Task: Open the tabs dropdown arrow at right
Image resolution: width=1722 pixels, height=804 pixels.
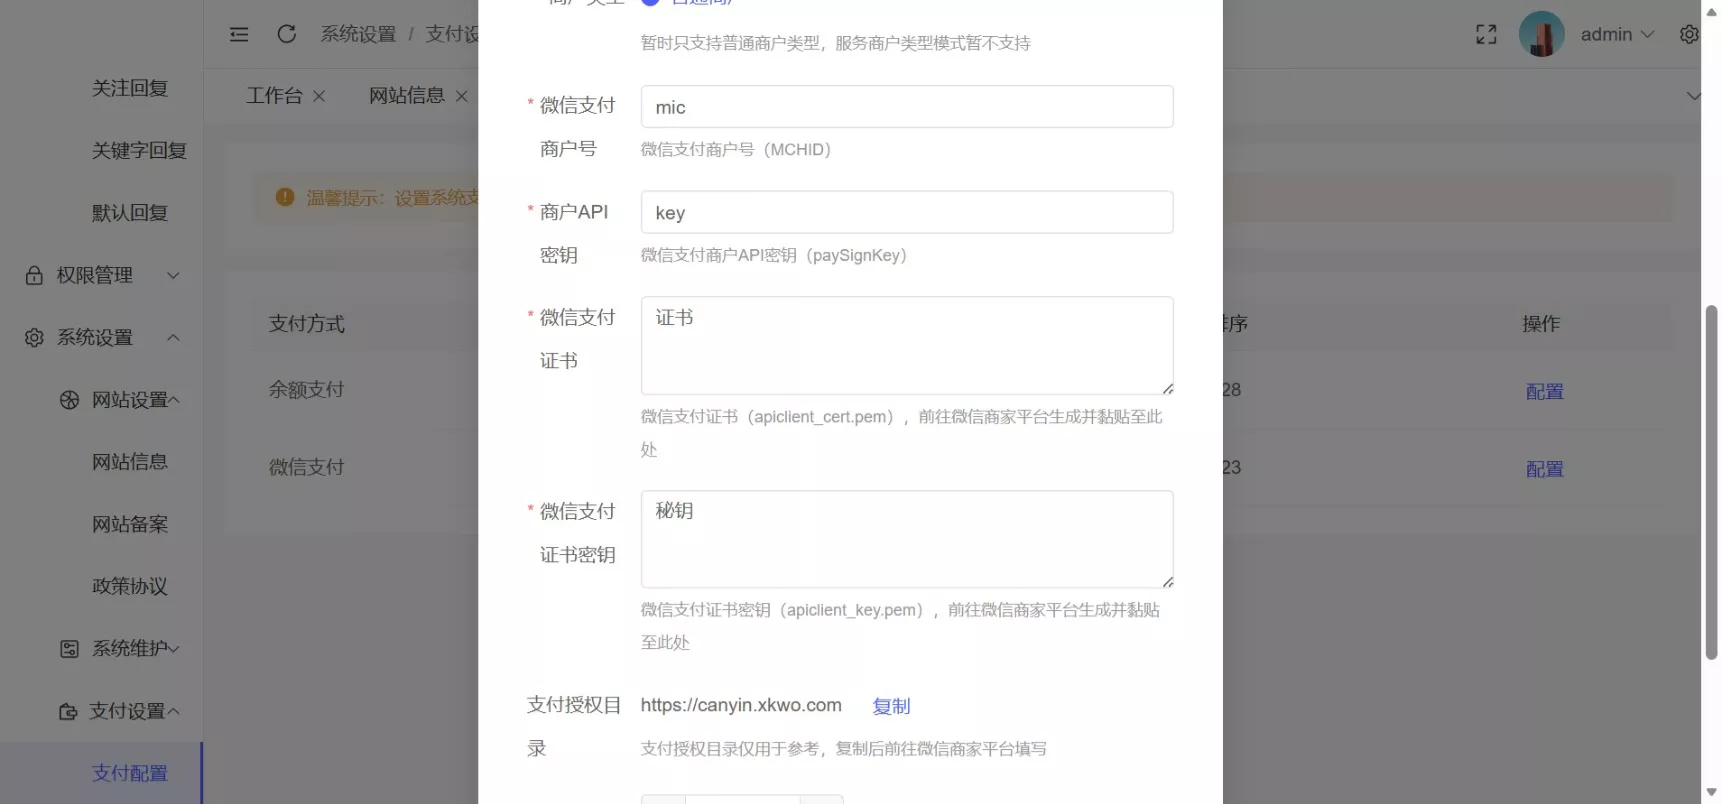Action: point(1693,96)
